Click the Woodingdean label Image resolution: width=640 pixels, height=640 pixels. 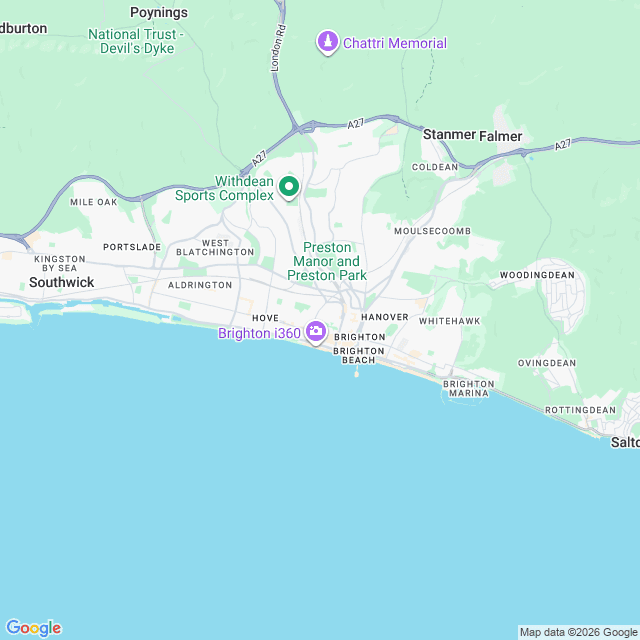pyautogui.click(x=537, y=275)
